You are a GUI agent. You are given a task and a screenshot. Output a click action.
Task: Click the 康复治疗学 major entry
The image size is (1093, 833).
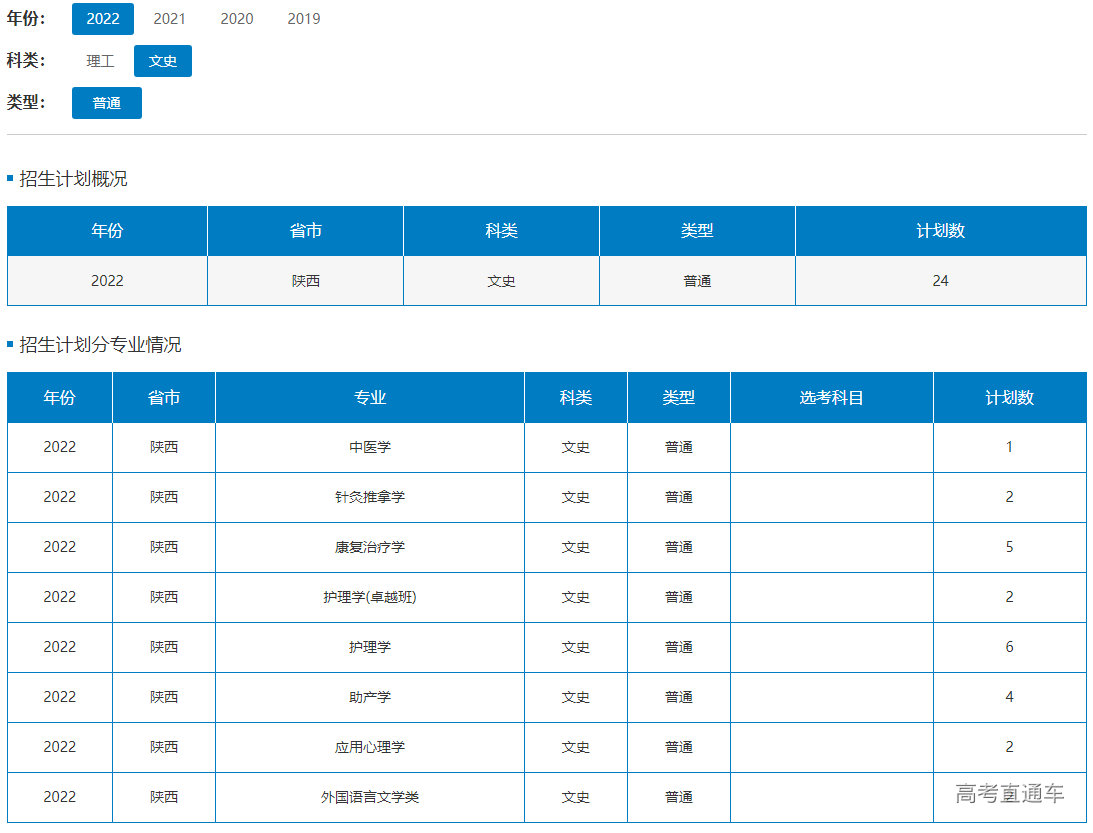tap(370, 548)
